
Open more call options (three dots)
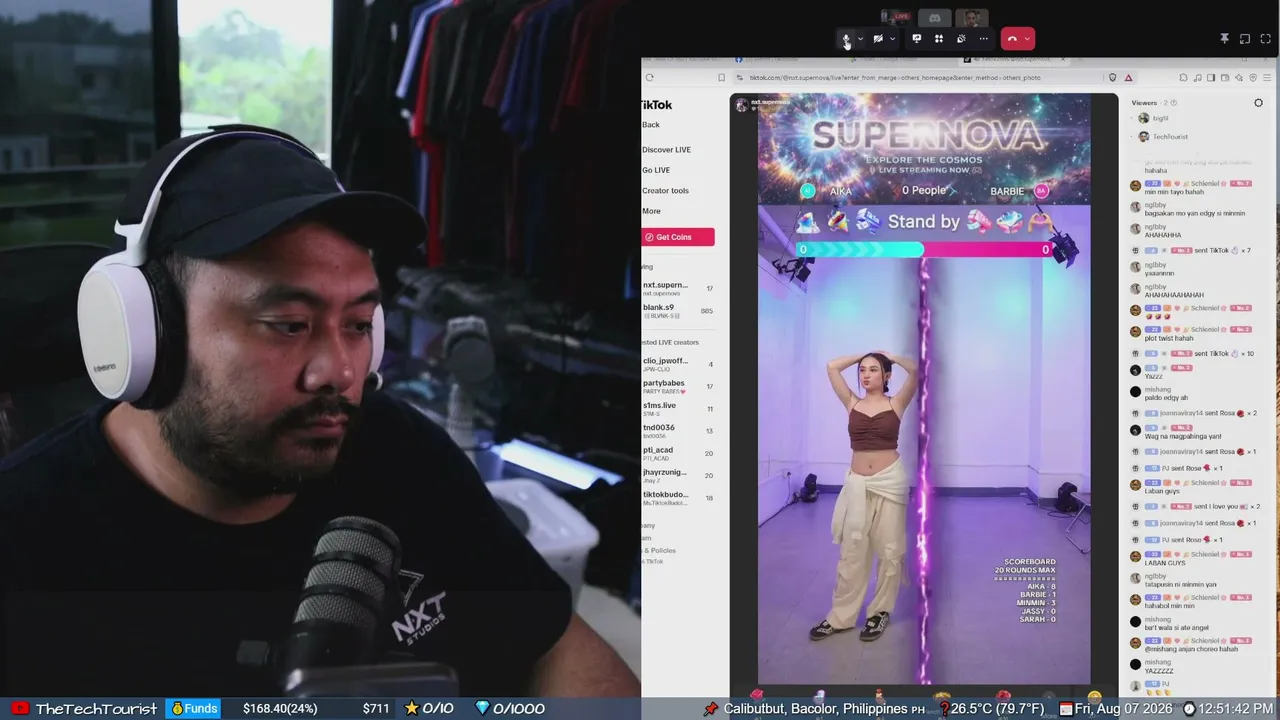984,39
